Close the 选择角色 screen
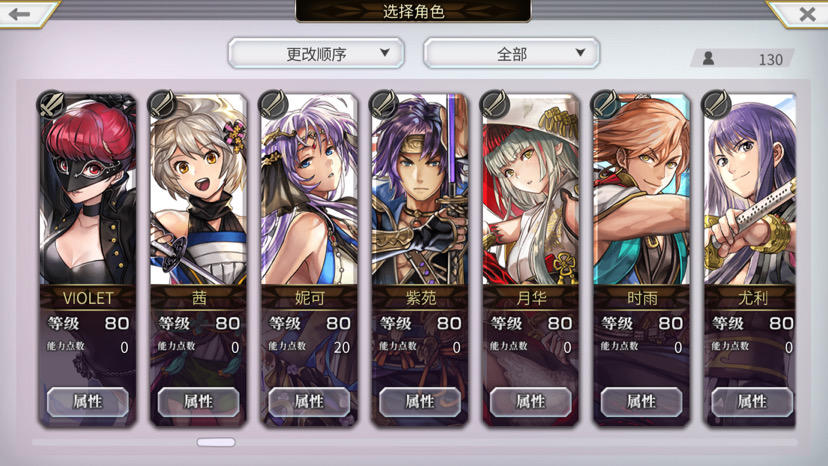 pyautogui.click(x=807, y=14)
